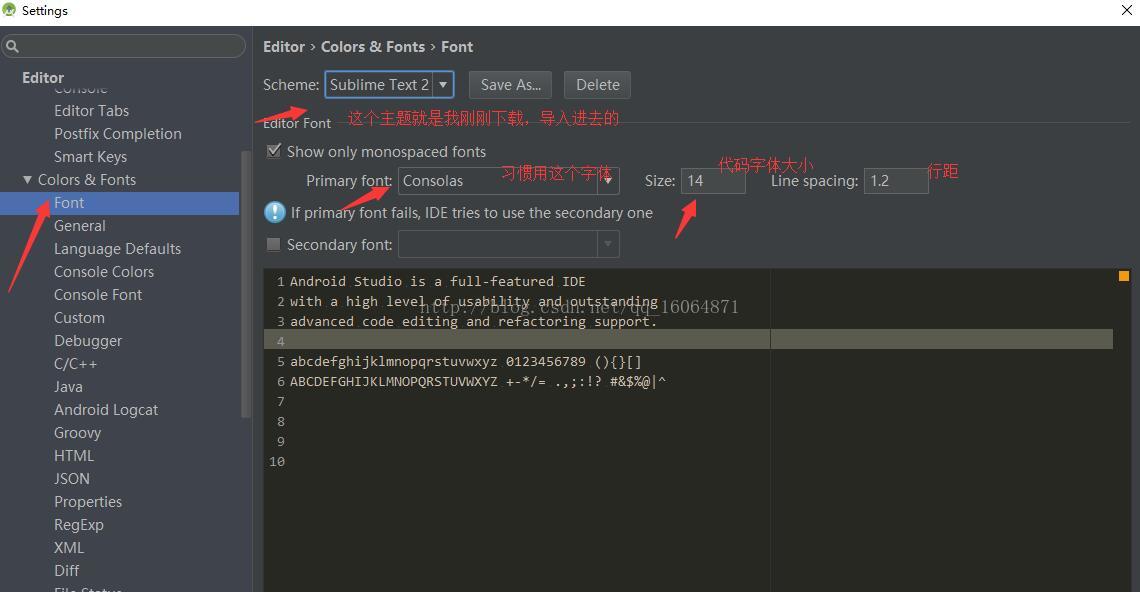
Task: Focus the settings search box
Action: pos(124,47)
